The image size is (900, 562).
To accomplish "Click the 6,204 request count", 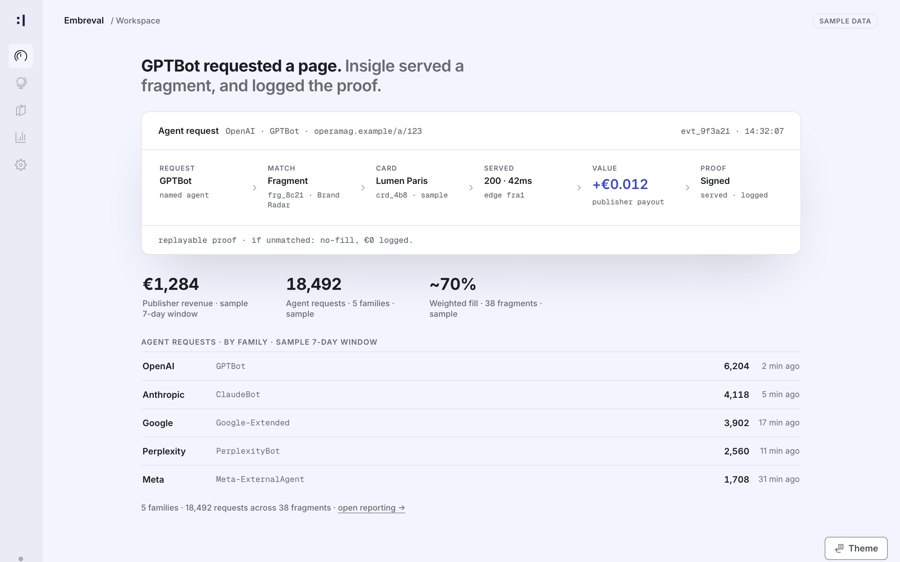I will (736, 366).
